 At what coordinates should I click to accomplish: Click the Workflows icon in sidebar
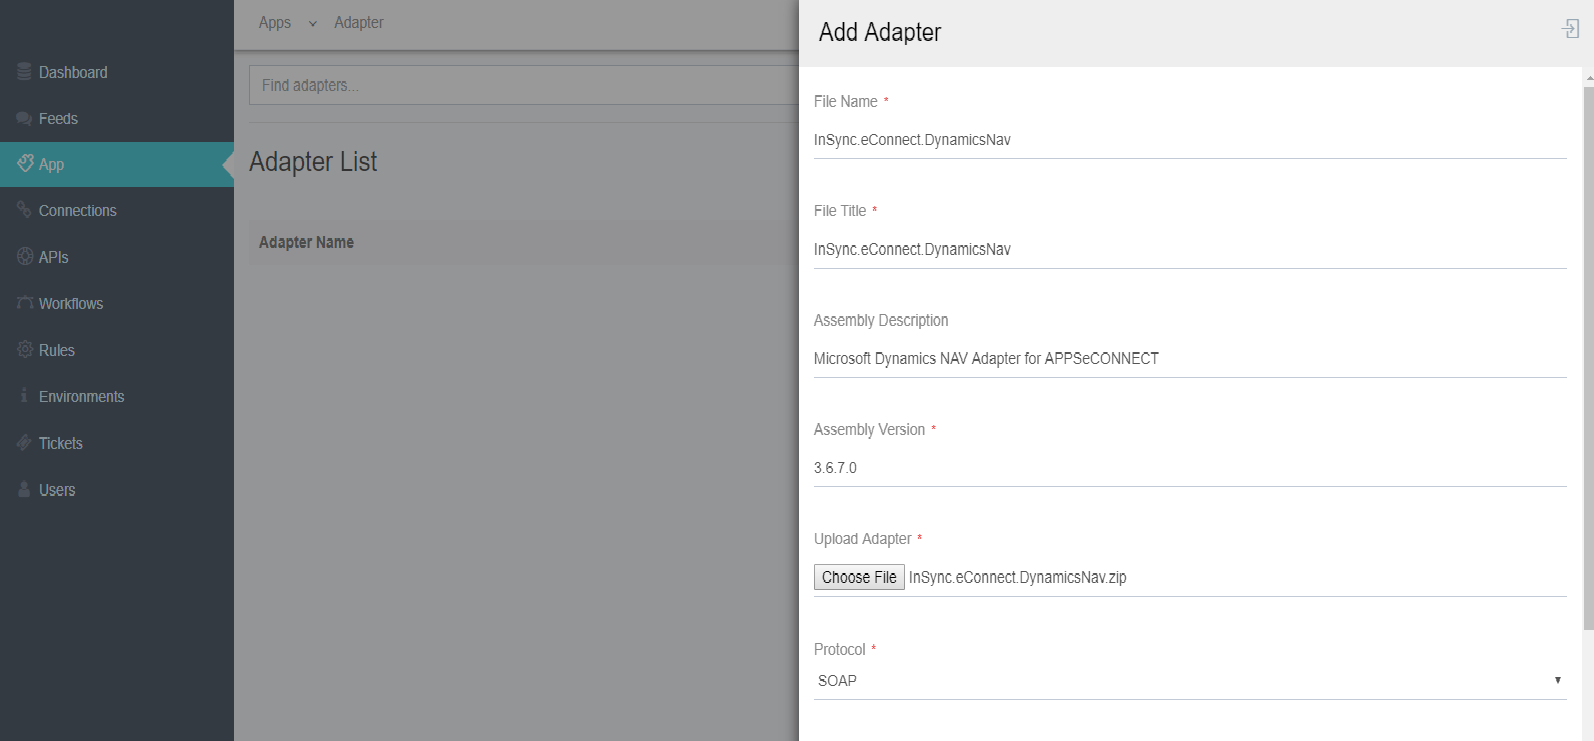click(25, 302)
